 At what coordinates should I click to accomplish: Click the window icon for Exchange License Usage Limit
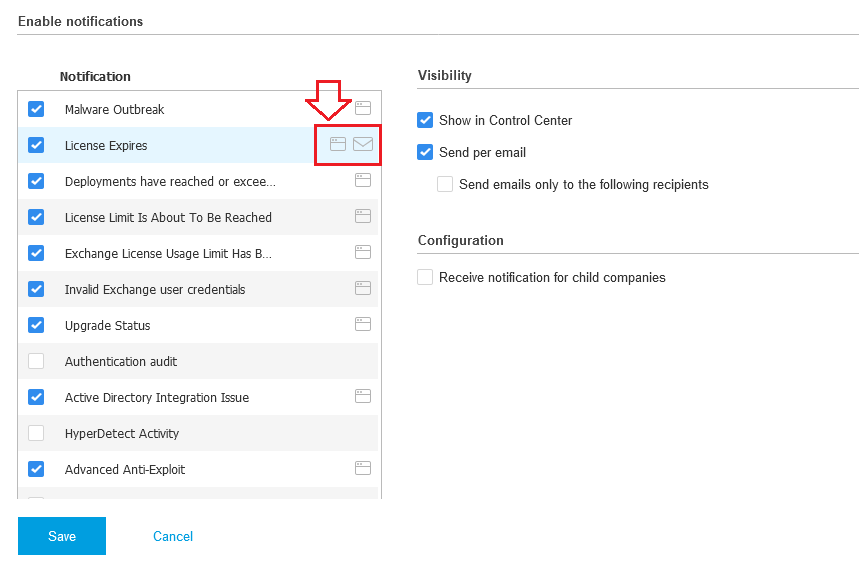tap(363, 252)
